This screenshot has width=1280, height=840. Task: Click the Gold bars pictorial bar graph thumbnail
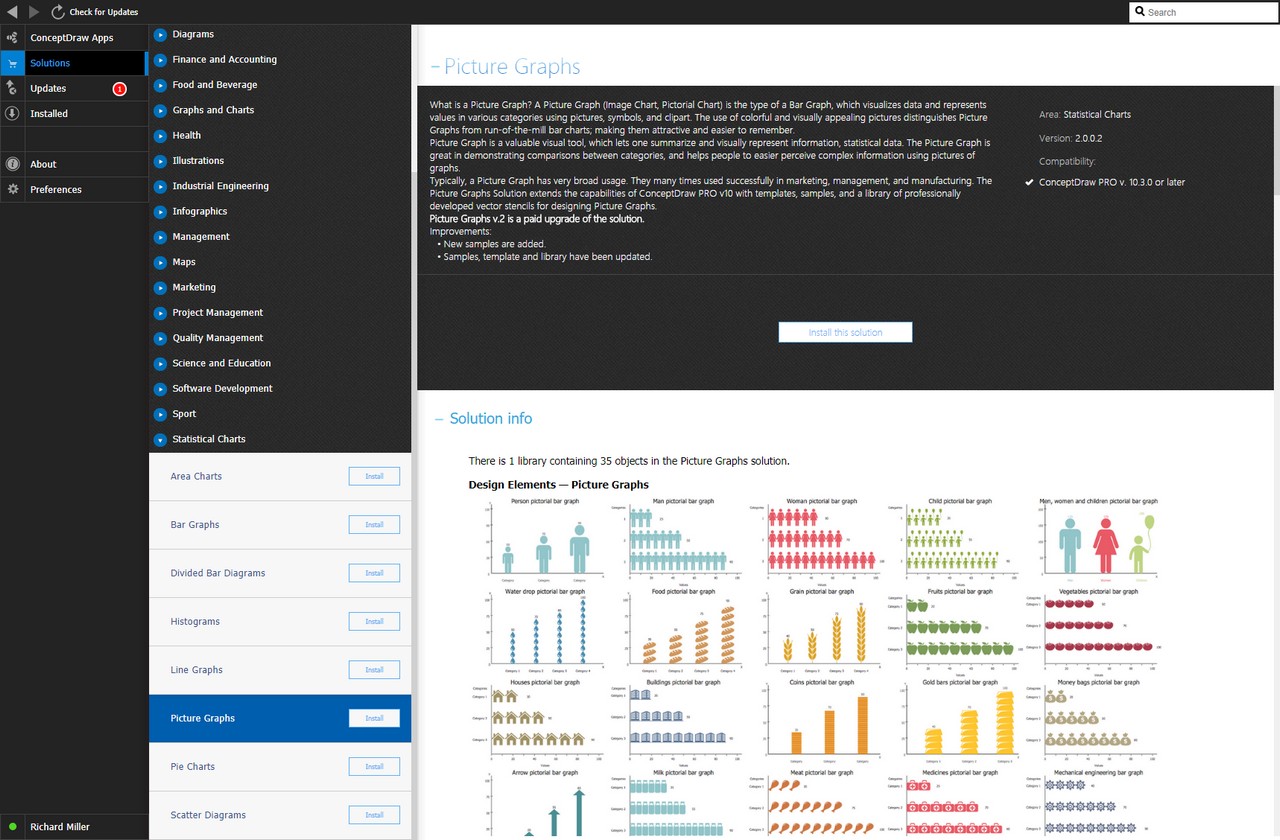click(960, 720)
